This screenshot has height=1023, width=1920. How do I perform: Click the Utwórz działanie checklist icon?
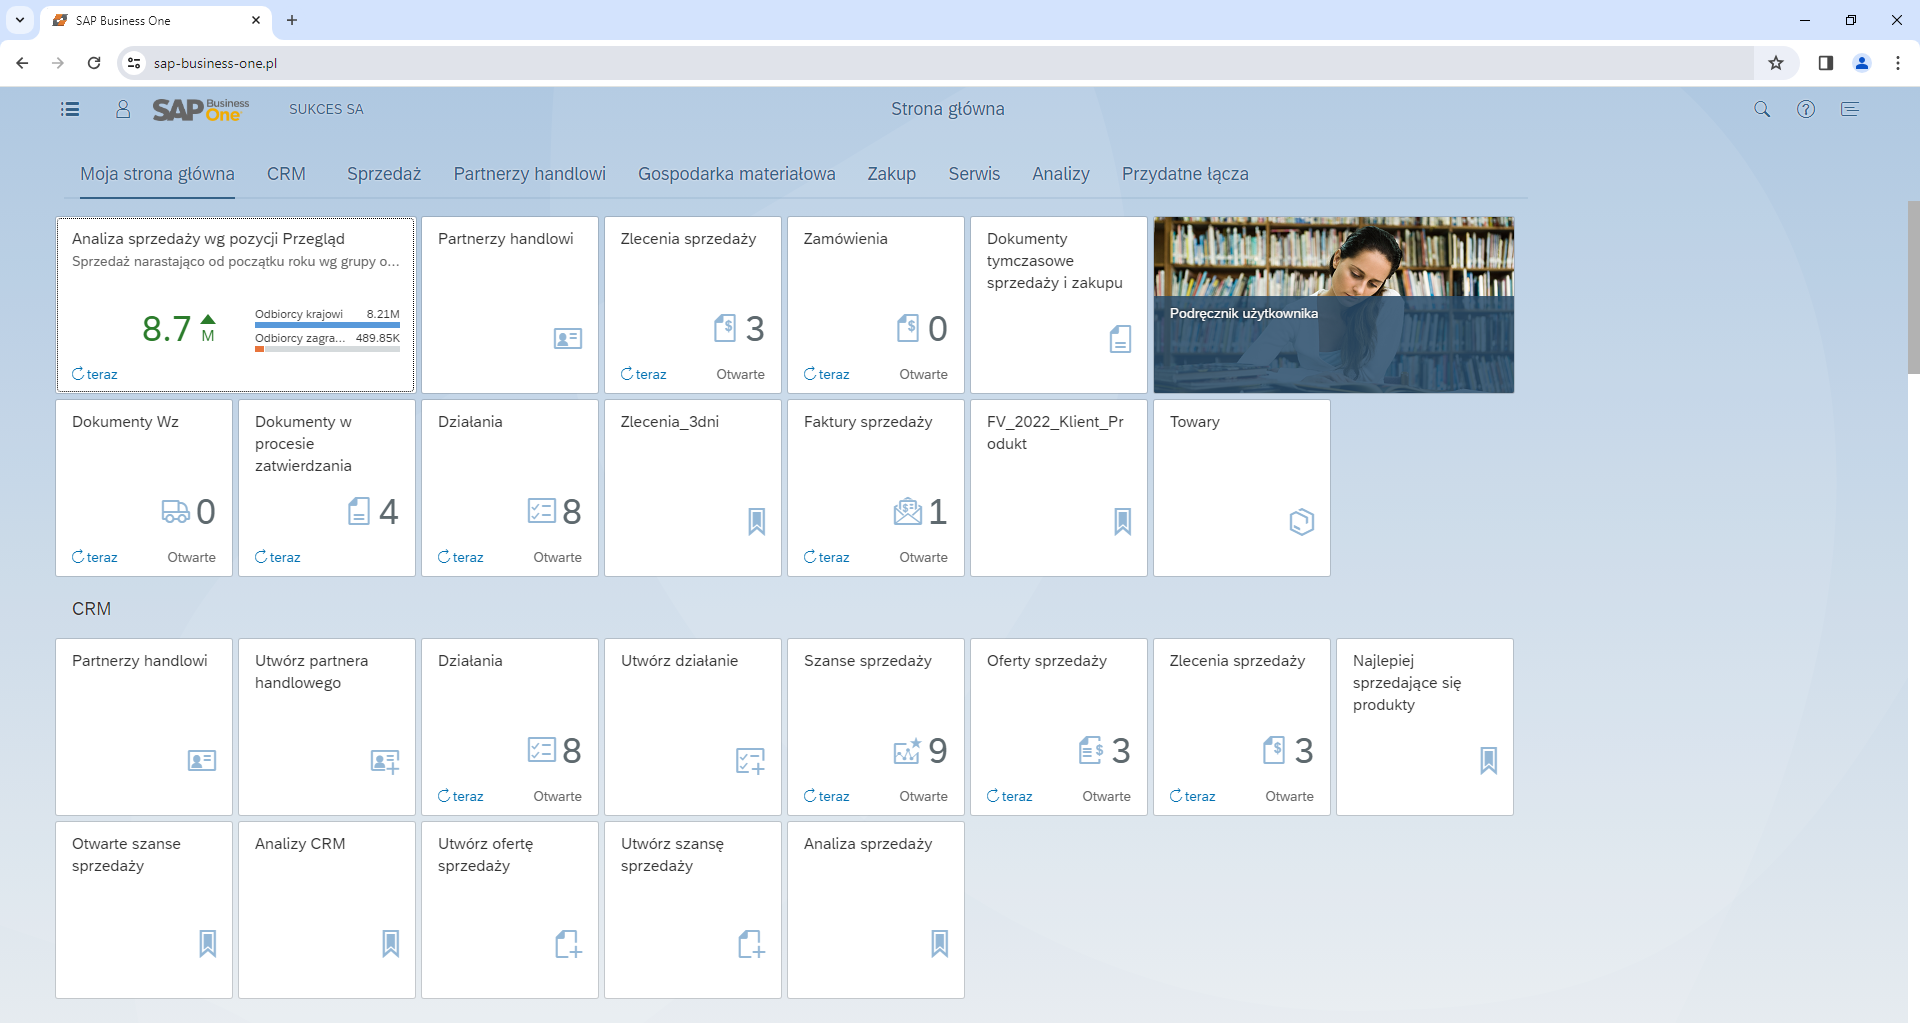(750, 761)
